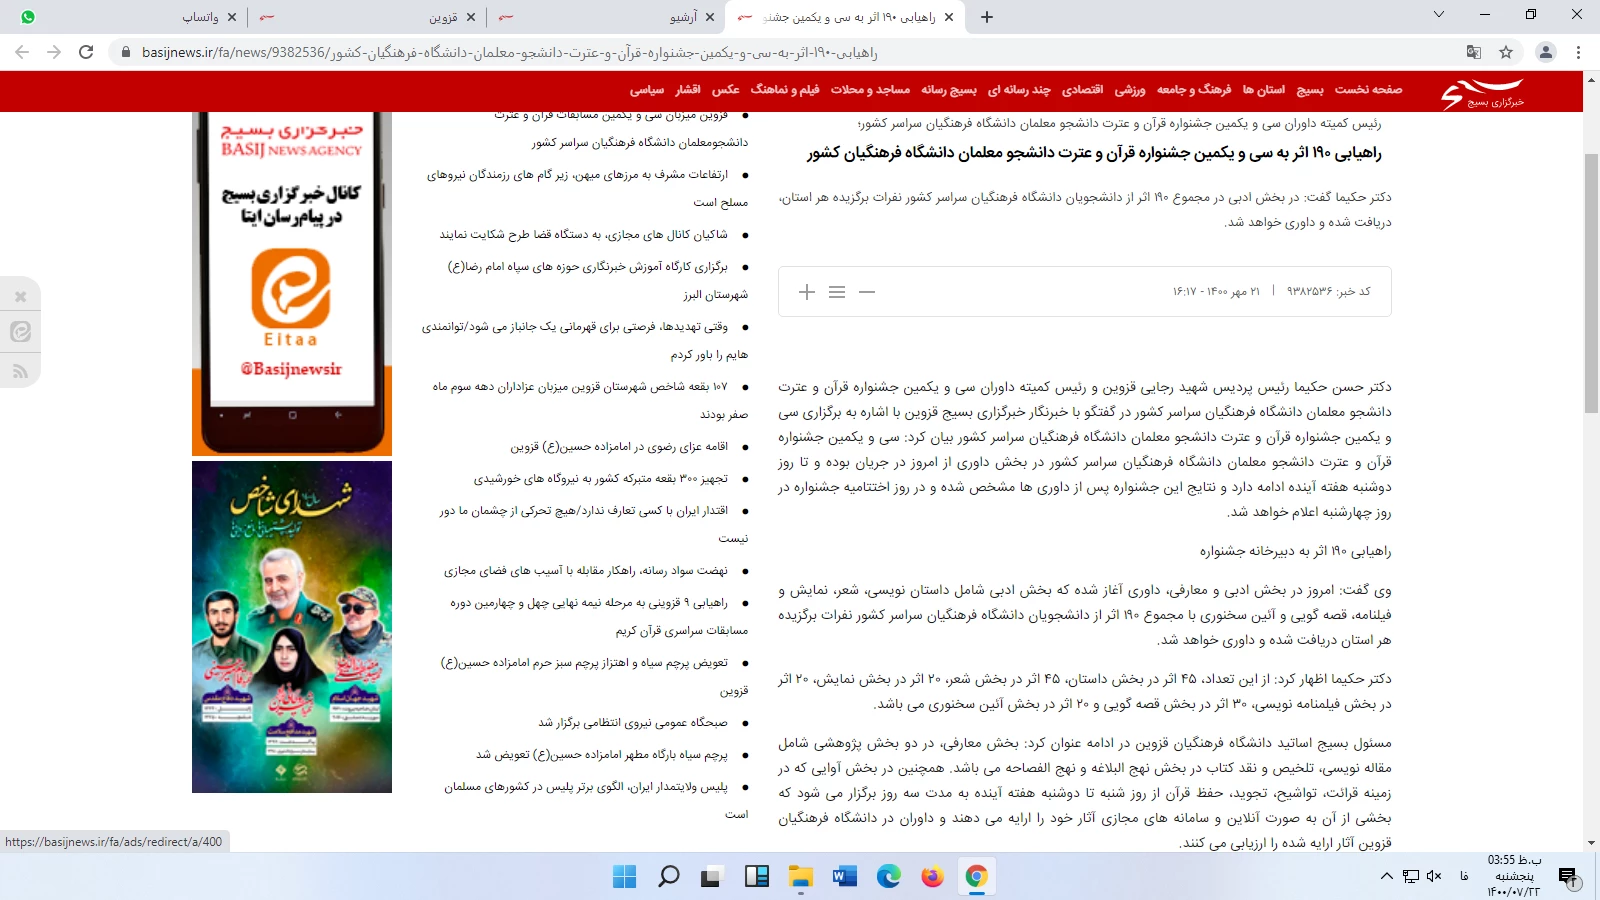
Task: Open the ورزش menu in site navigation
Action: point(1130,90)
